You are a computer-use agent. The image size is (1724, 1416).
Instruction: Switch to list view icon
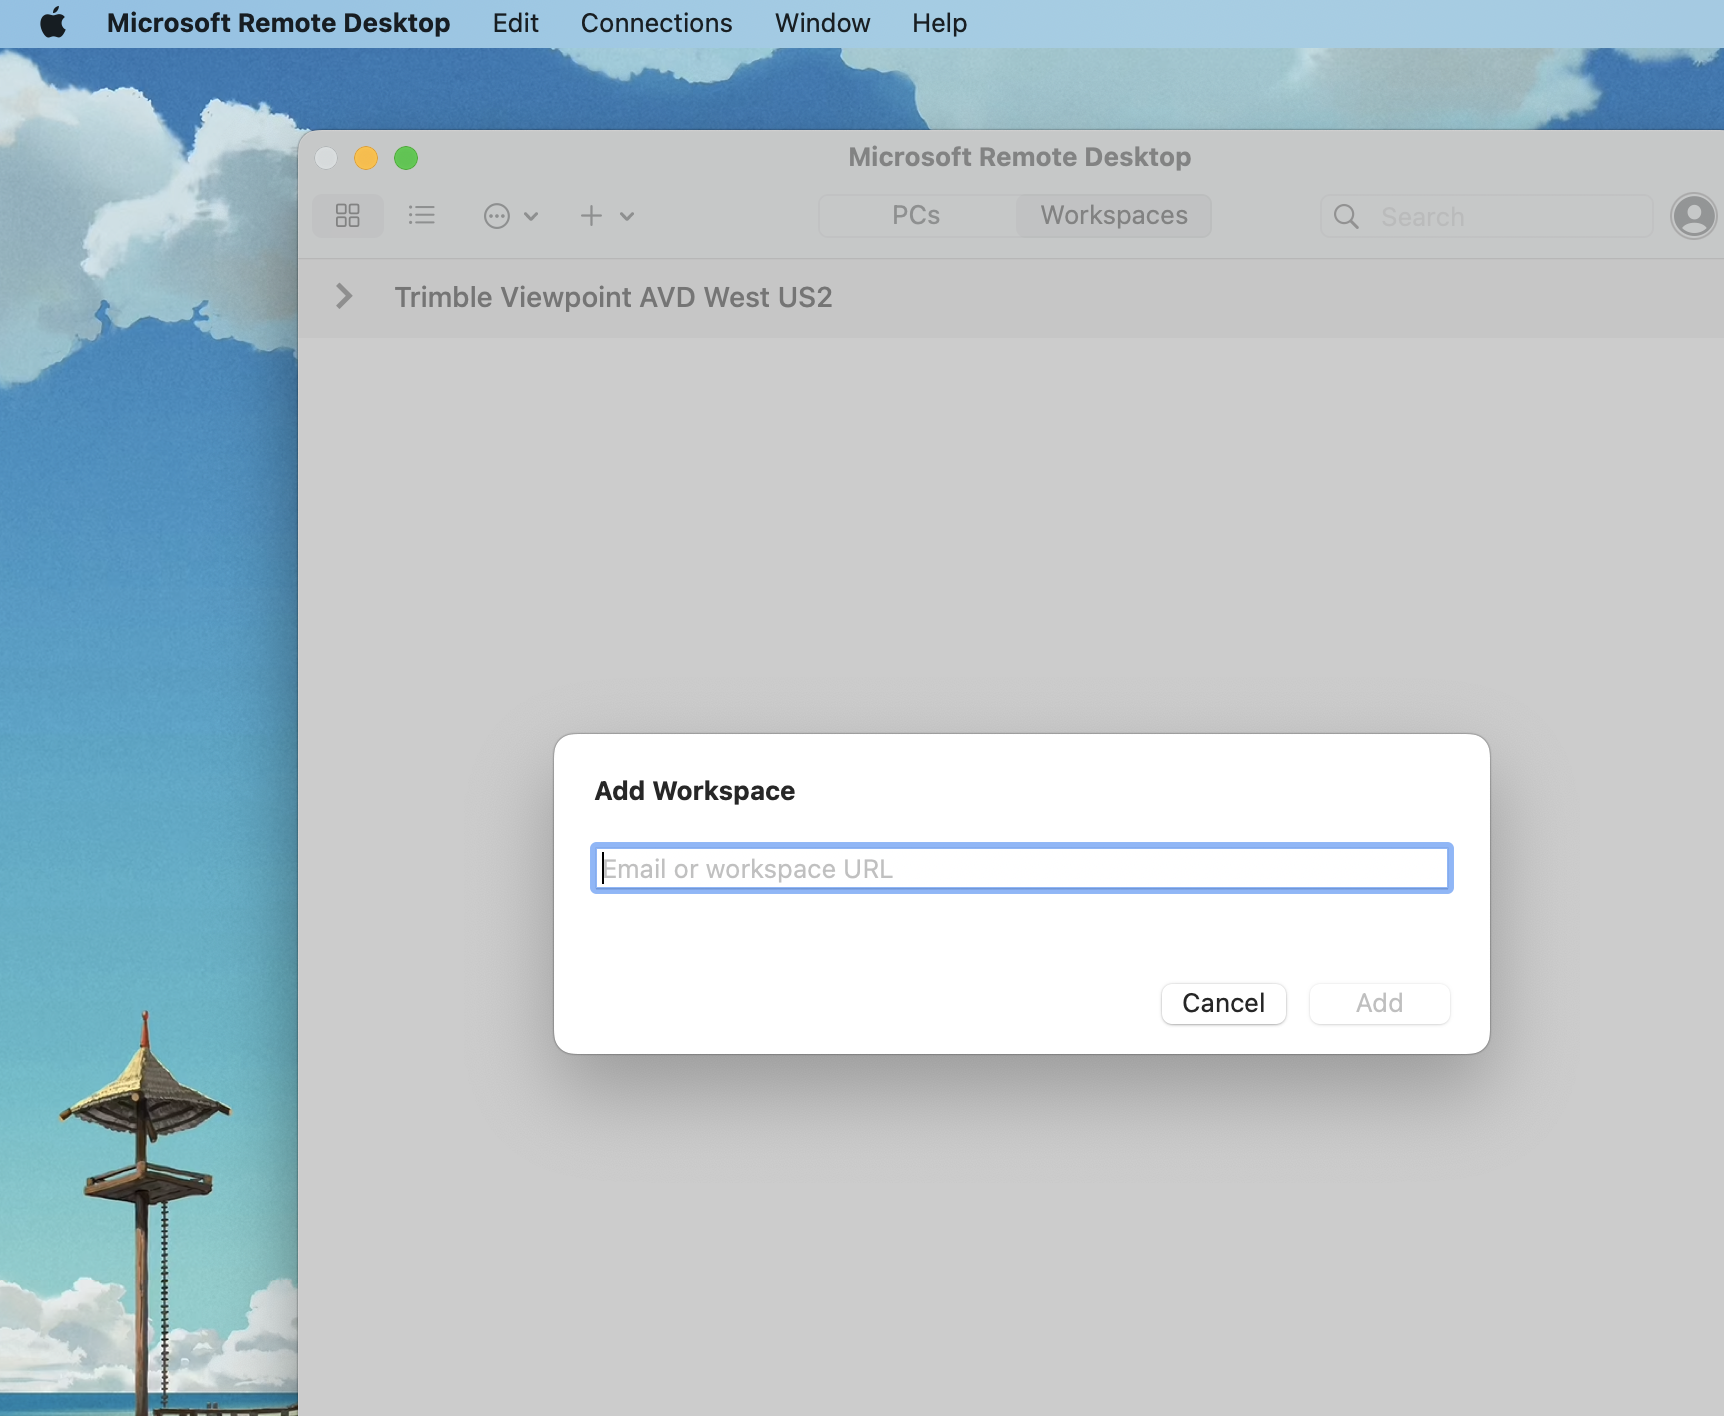point(422,216)
